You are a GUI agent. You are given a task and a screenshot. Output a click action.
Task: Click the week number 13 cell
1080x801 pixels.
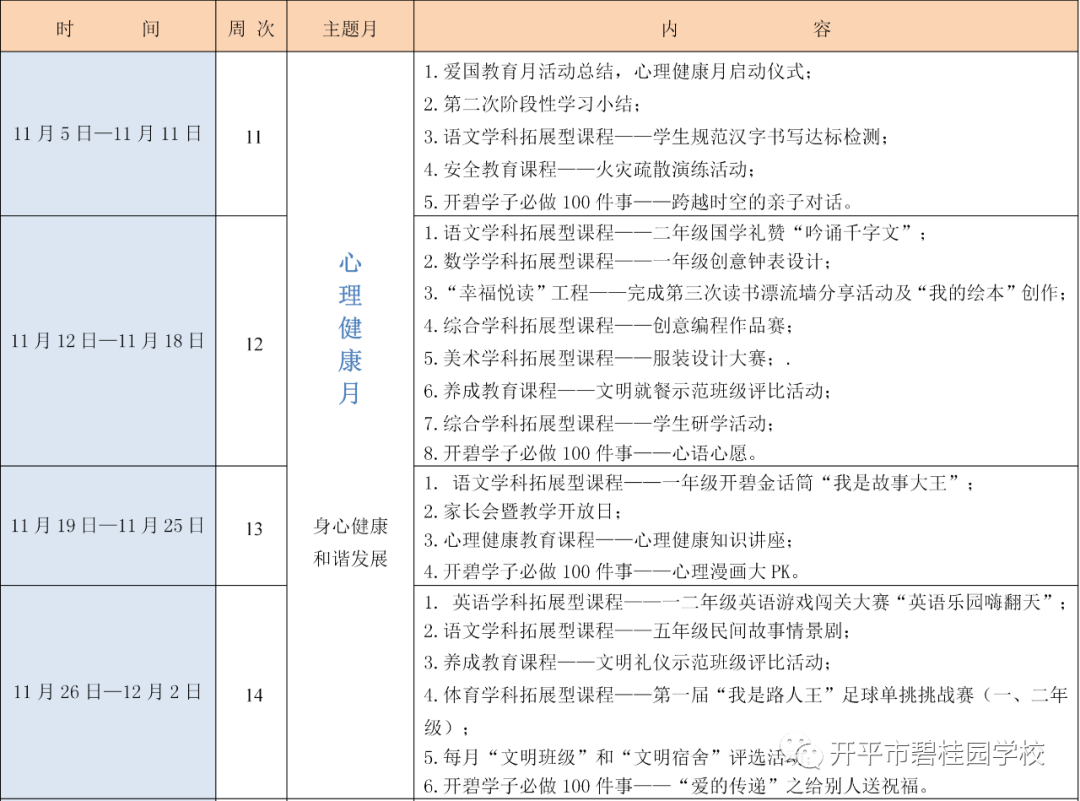253,529
